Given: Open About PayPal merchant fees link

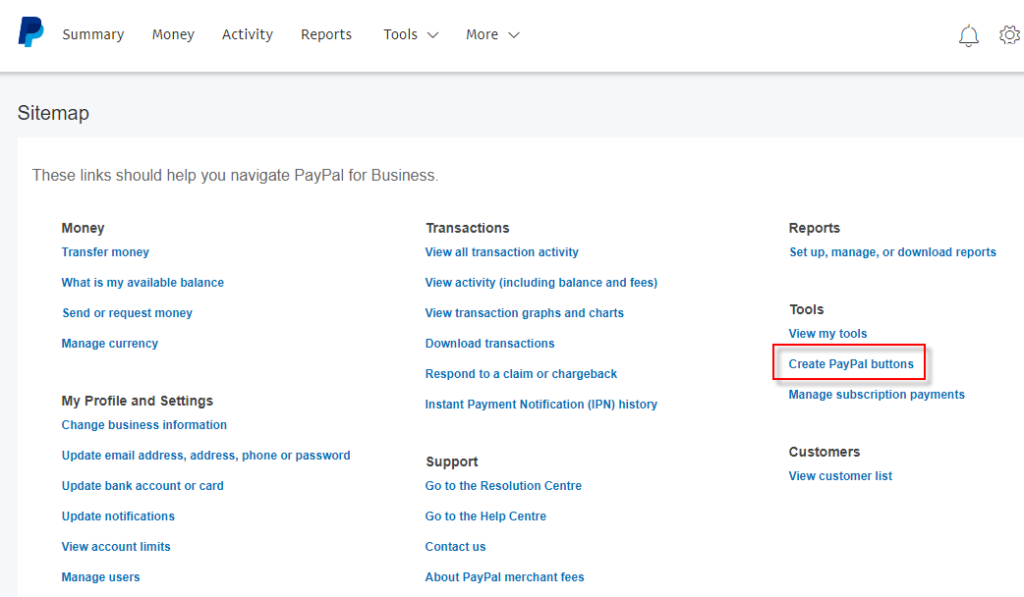Looking at the screenshot, I should pos(505,577).
